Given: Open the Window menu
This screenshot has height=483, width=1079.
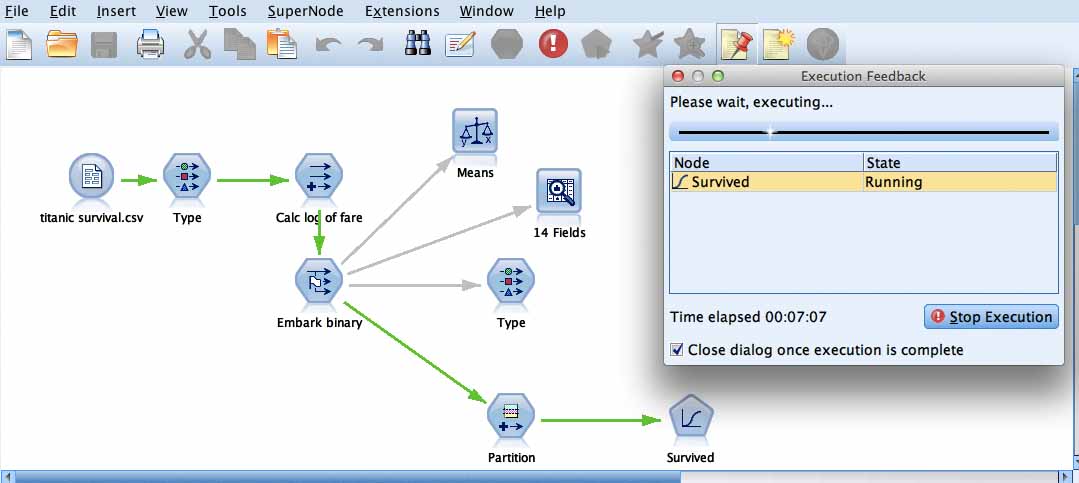Looking at the screenshot, I should coord(487,11).
